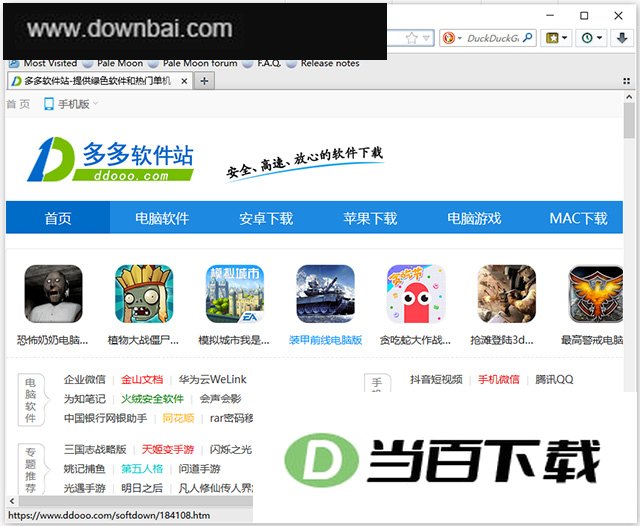Click the horizontal scrollbar left arrow
This screenshot has height=526, width=640.
click(12, 501)
